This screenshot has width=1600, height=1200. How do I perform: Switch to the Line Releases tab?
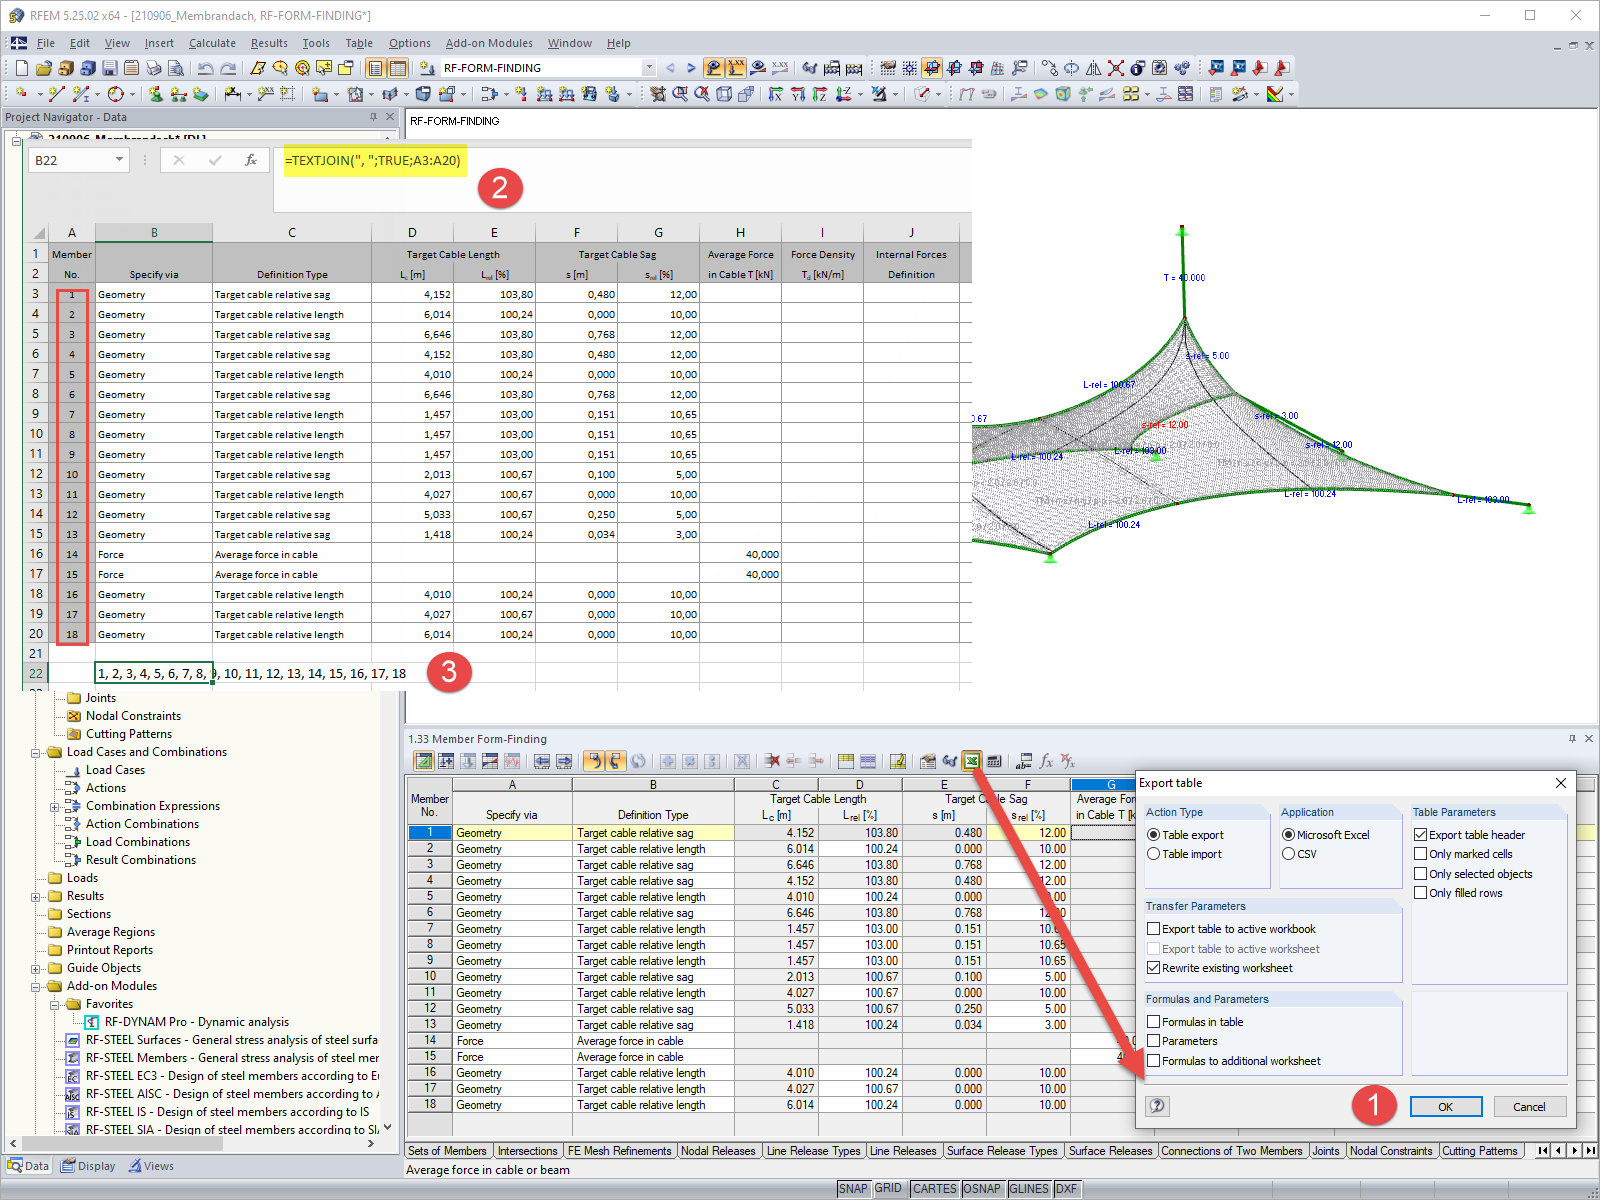click(x=903, y=1151)
